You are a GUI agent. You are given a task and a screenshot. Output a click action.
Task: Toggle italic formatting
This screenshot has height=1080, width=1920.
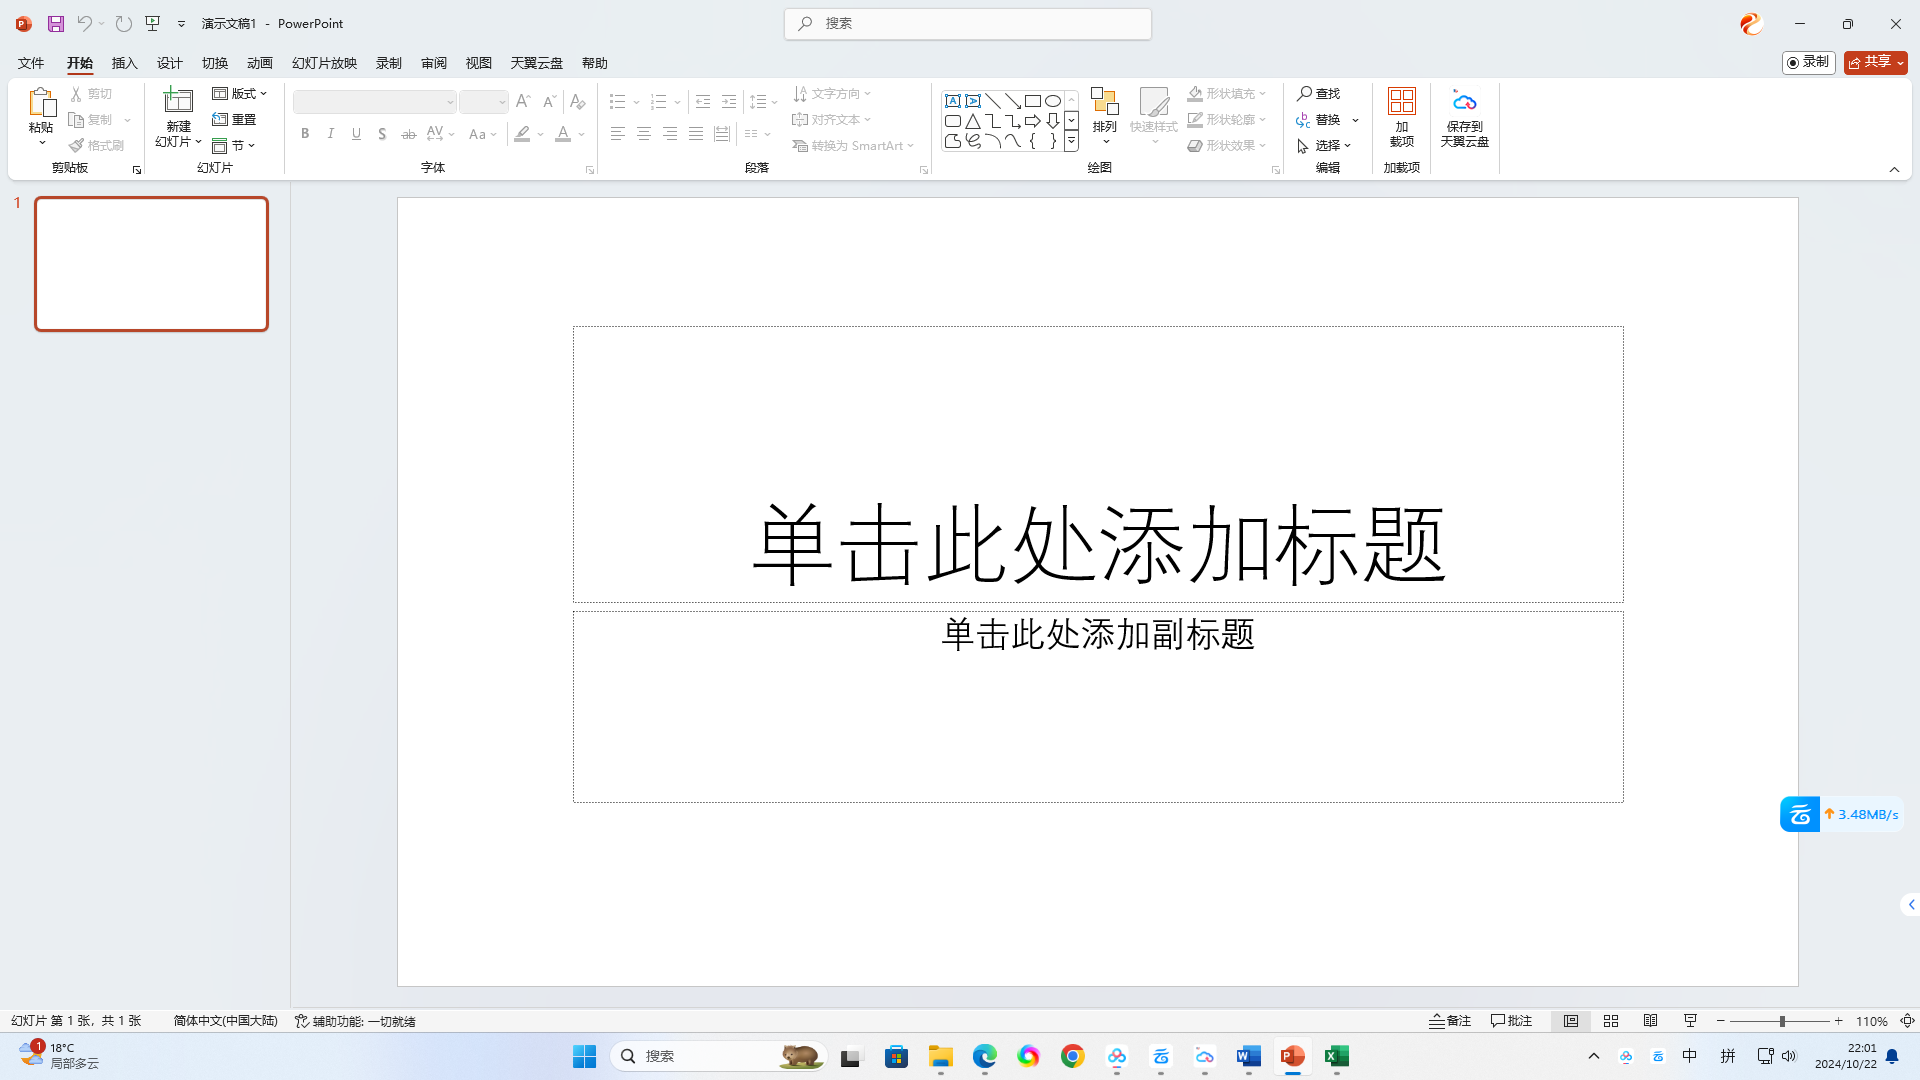pos(331,133)
